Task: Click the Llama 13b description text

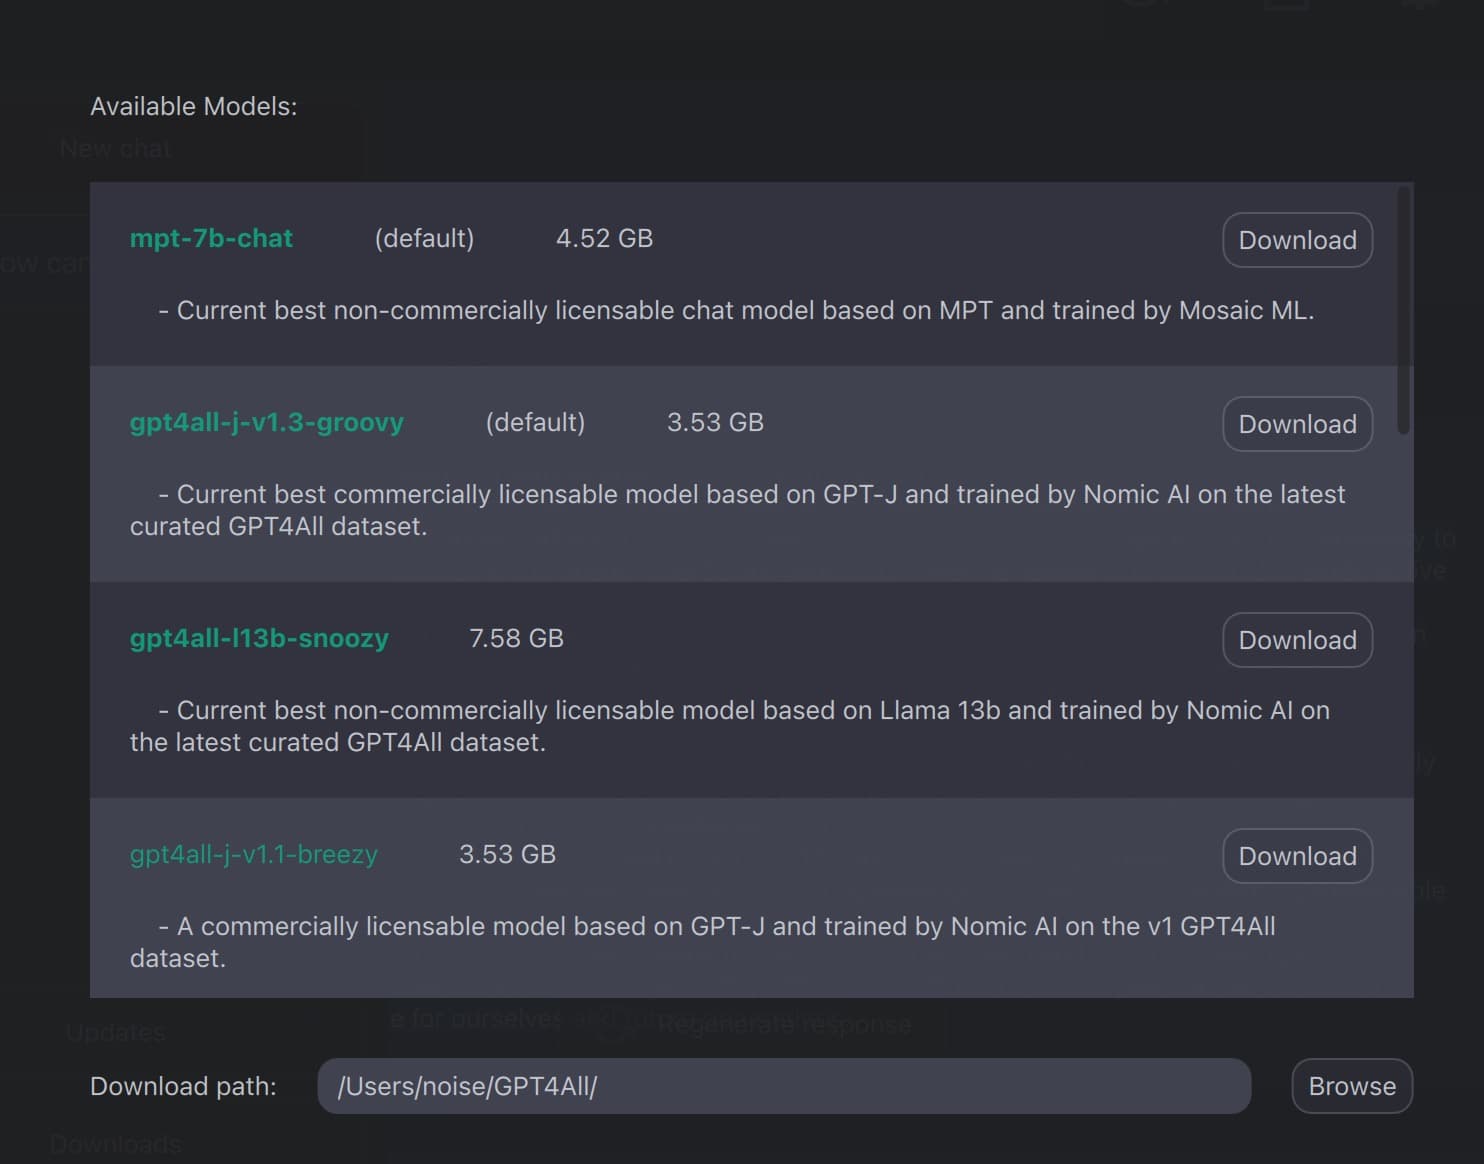Action: coord(730,726)
